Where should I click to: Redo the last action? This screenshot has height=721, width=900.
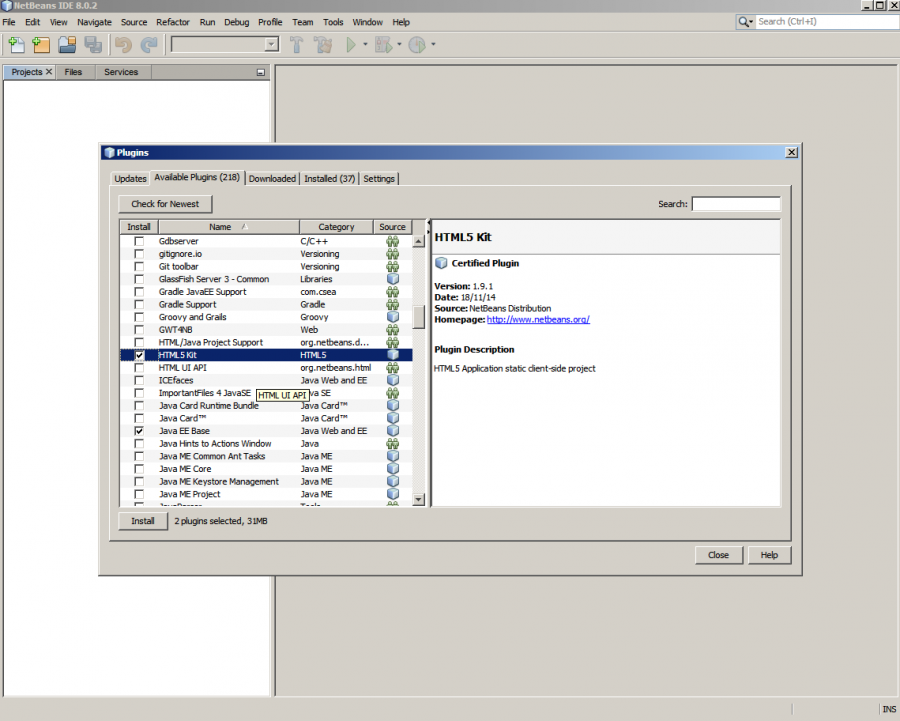147,44
